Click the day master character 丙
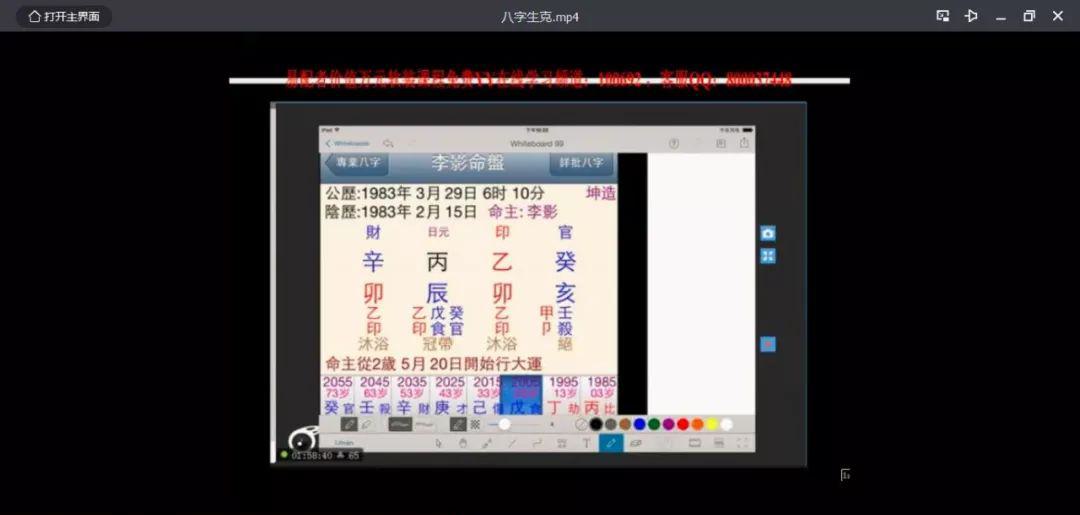Viewport: 1080px width, 515px height. tap(437, 262)
